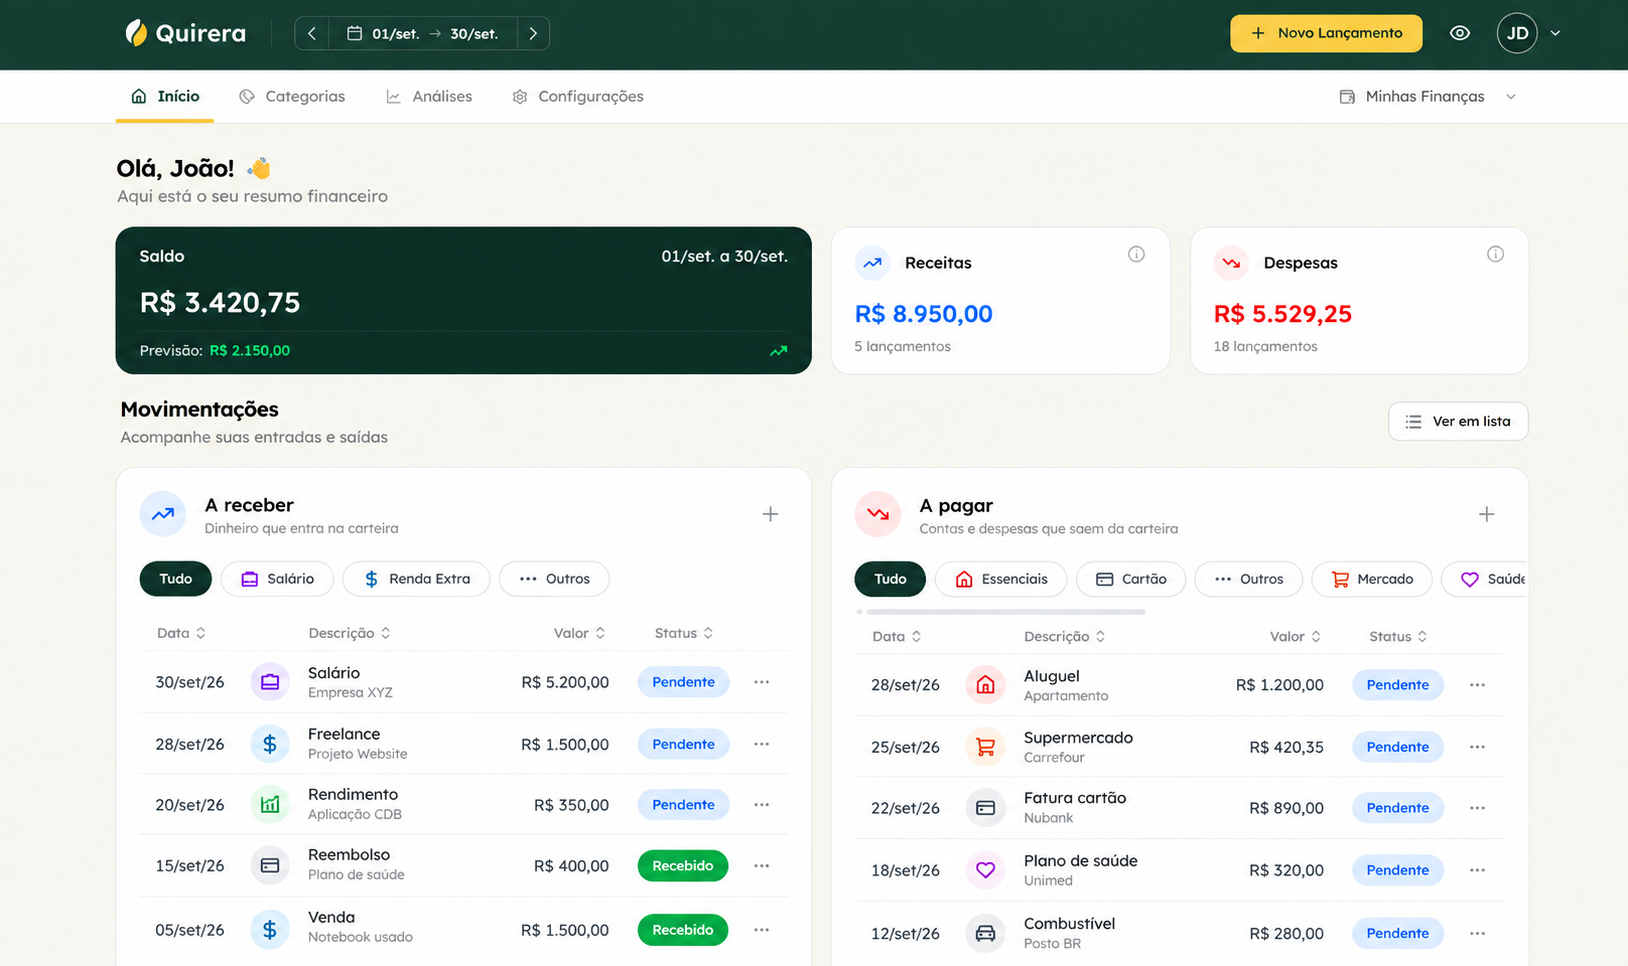The width and height of the screenshot is (1628, 966).
Task: Filter A pagar by Essenciais
Action: (x=1001, y=579)
